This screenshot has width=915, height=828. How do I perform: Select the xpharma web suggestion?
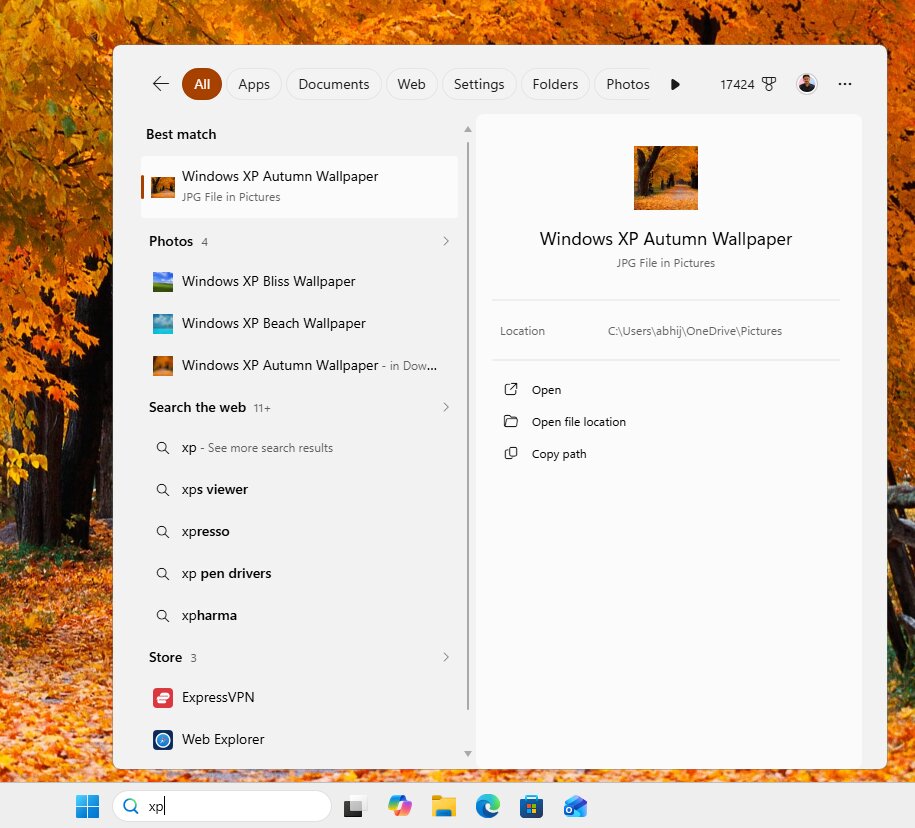(x=299, y=616)
